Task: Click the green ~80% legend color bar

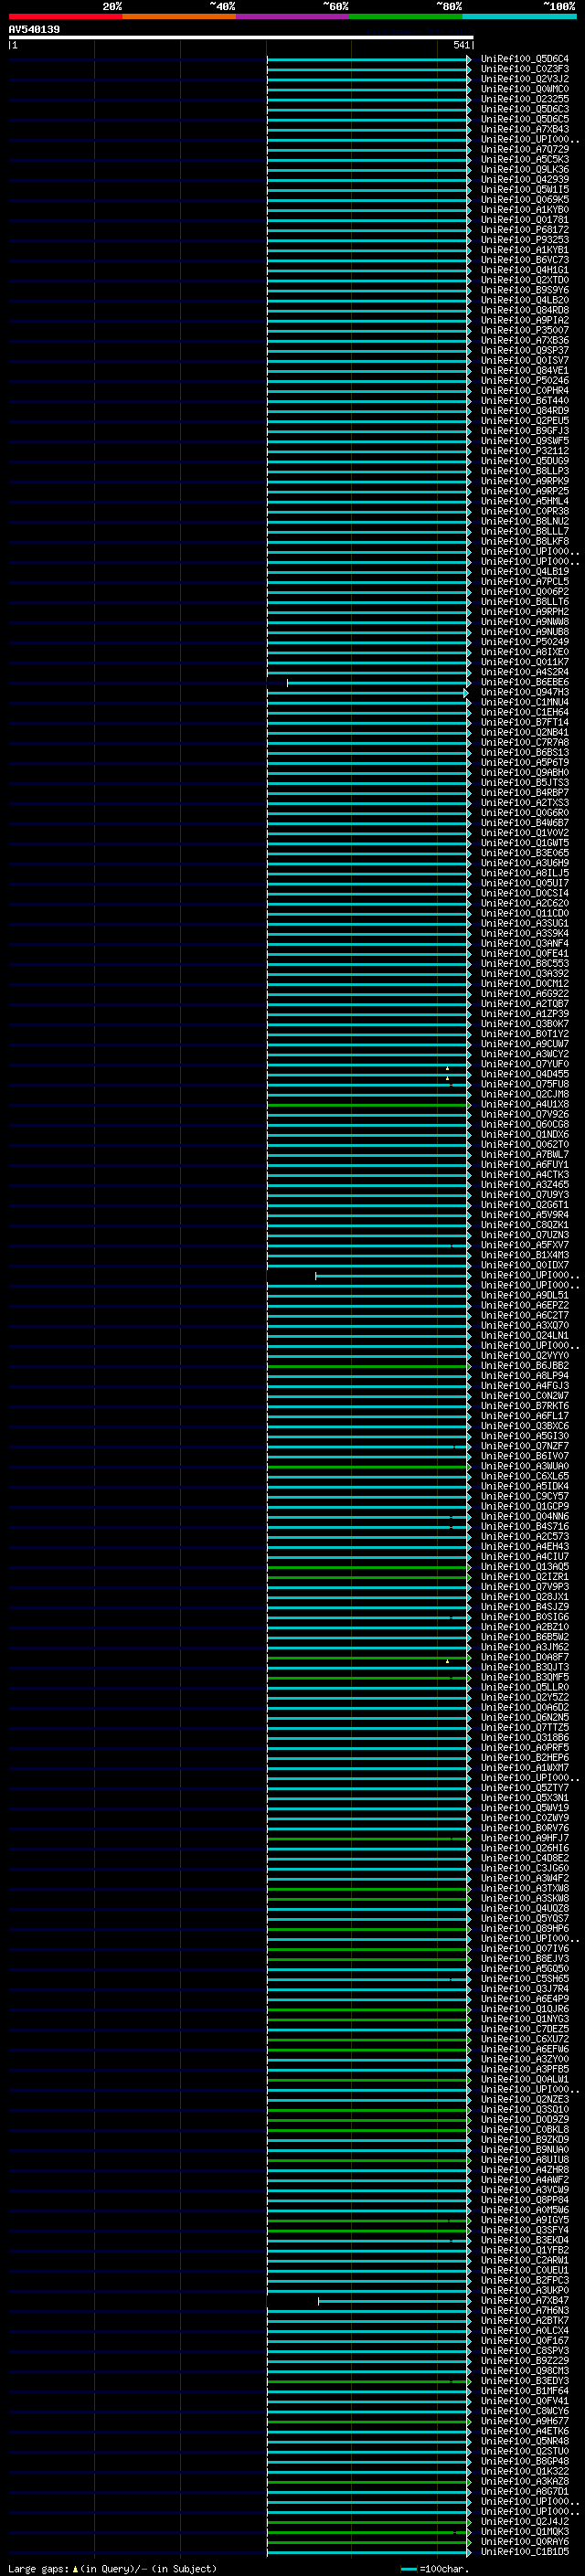Action: pos(406,16)
